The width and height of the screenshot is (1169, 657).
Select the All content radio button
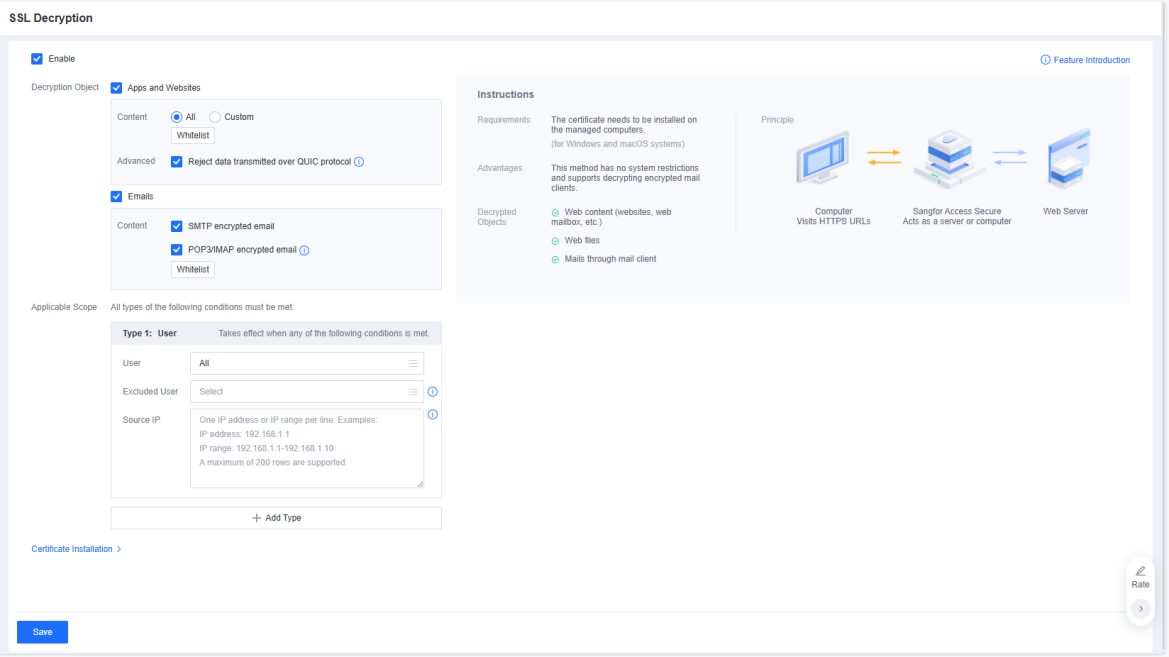tap(177, 117)
